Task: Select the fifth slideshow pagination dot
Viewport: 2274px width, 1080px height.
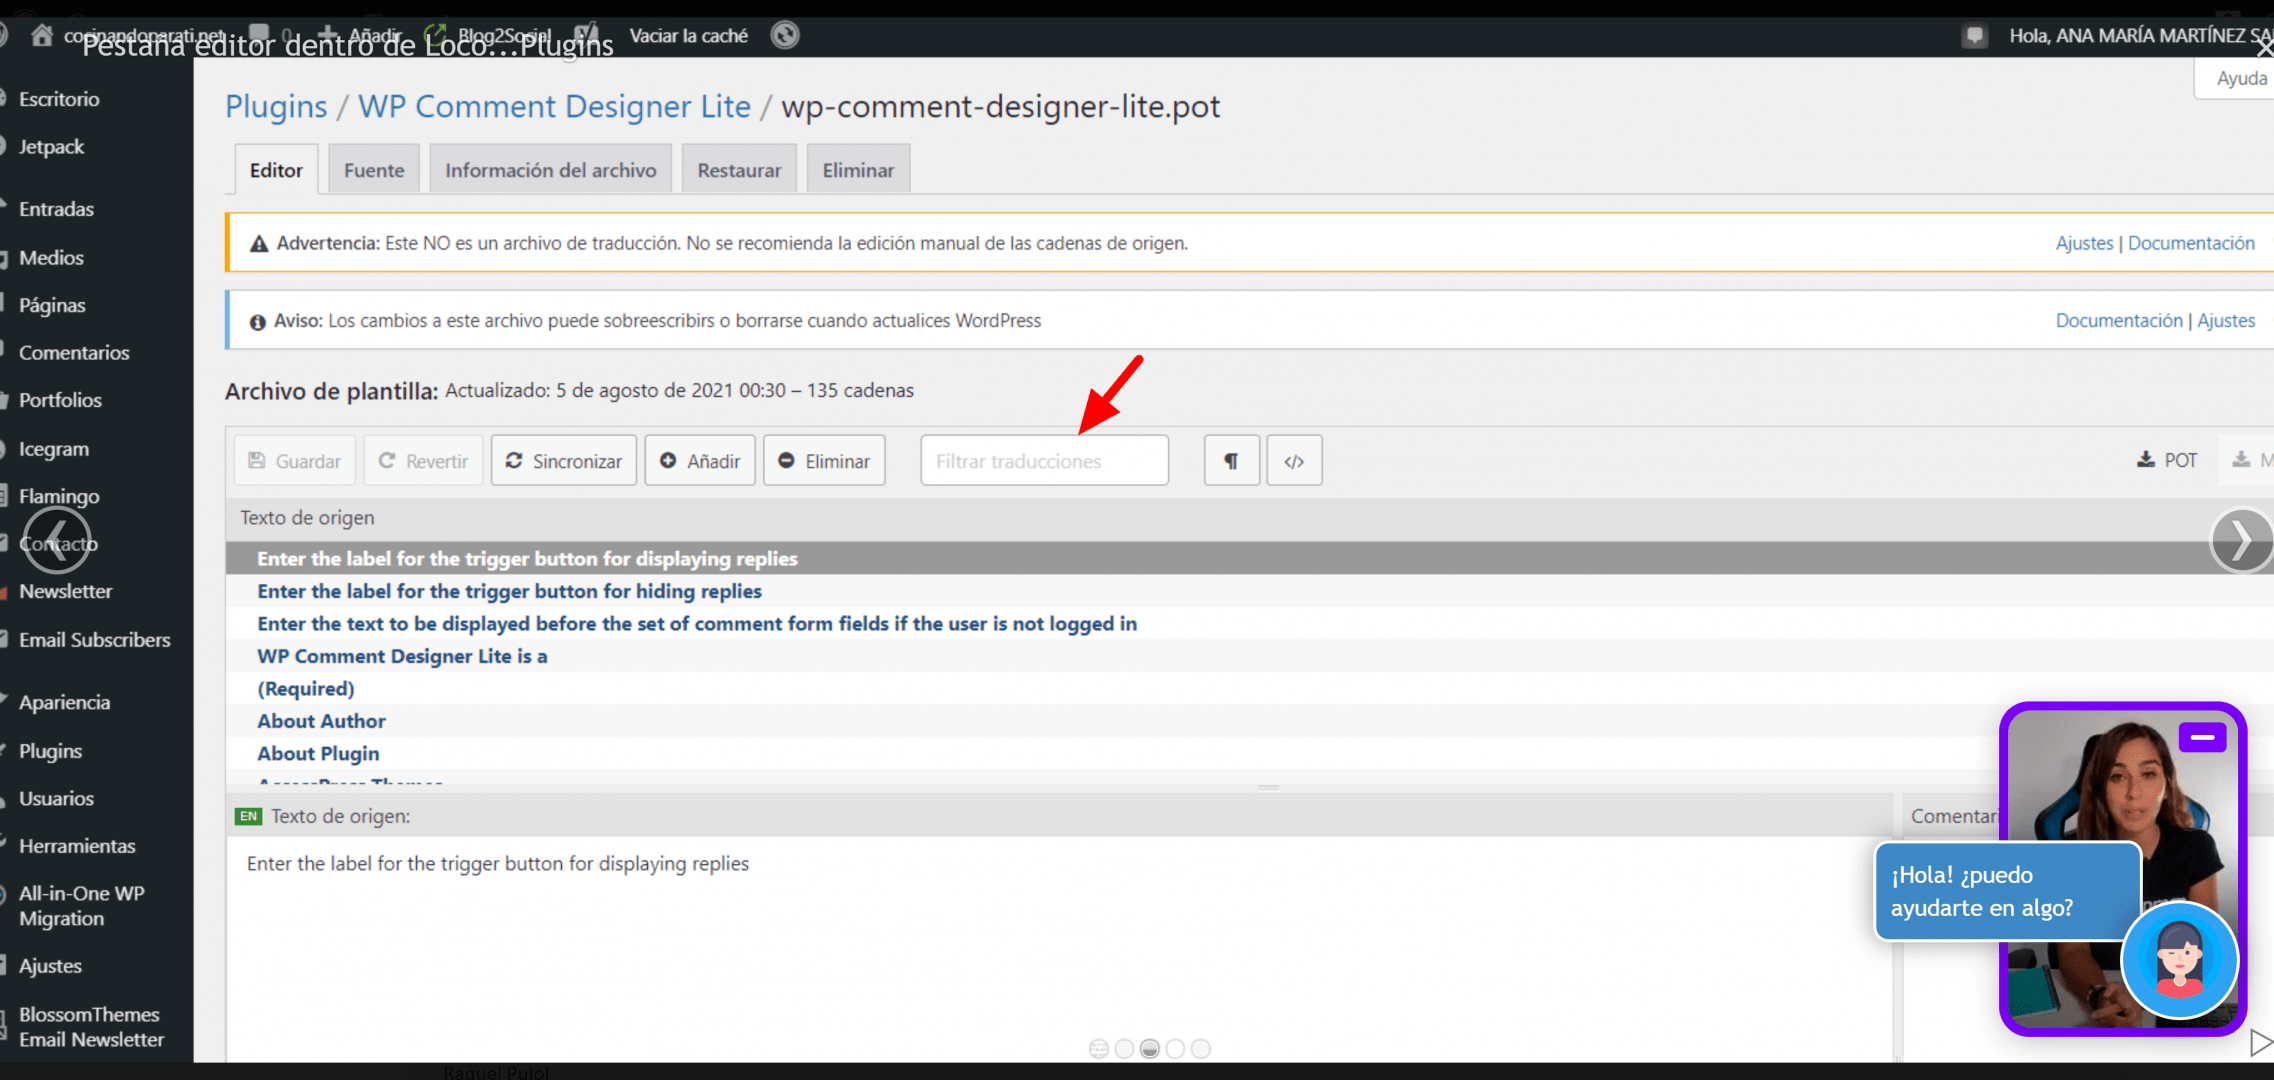Action: click(1201, 1048)
